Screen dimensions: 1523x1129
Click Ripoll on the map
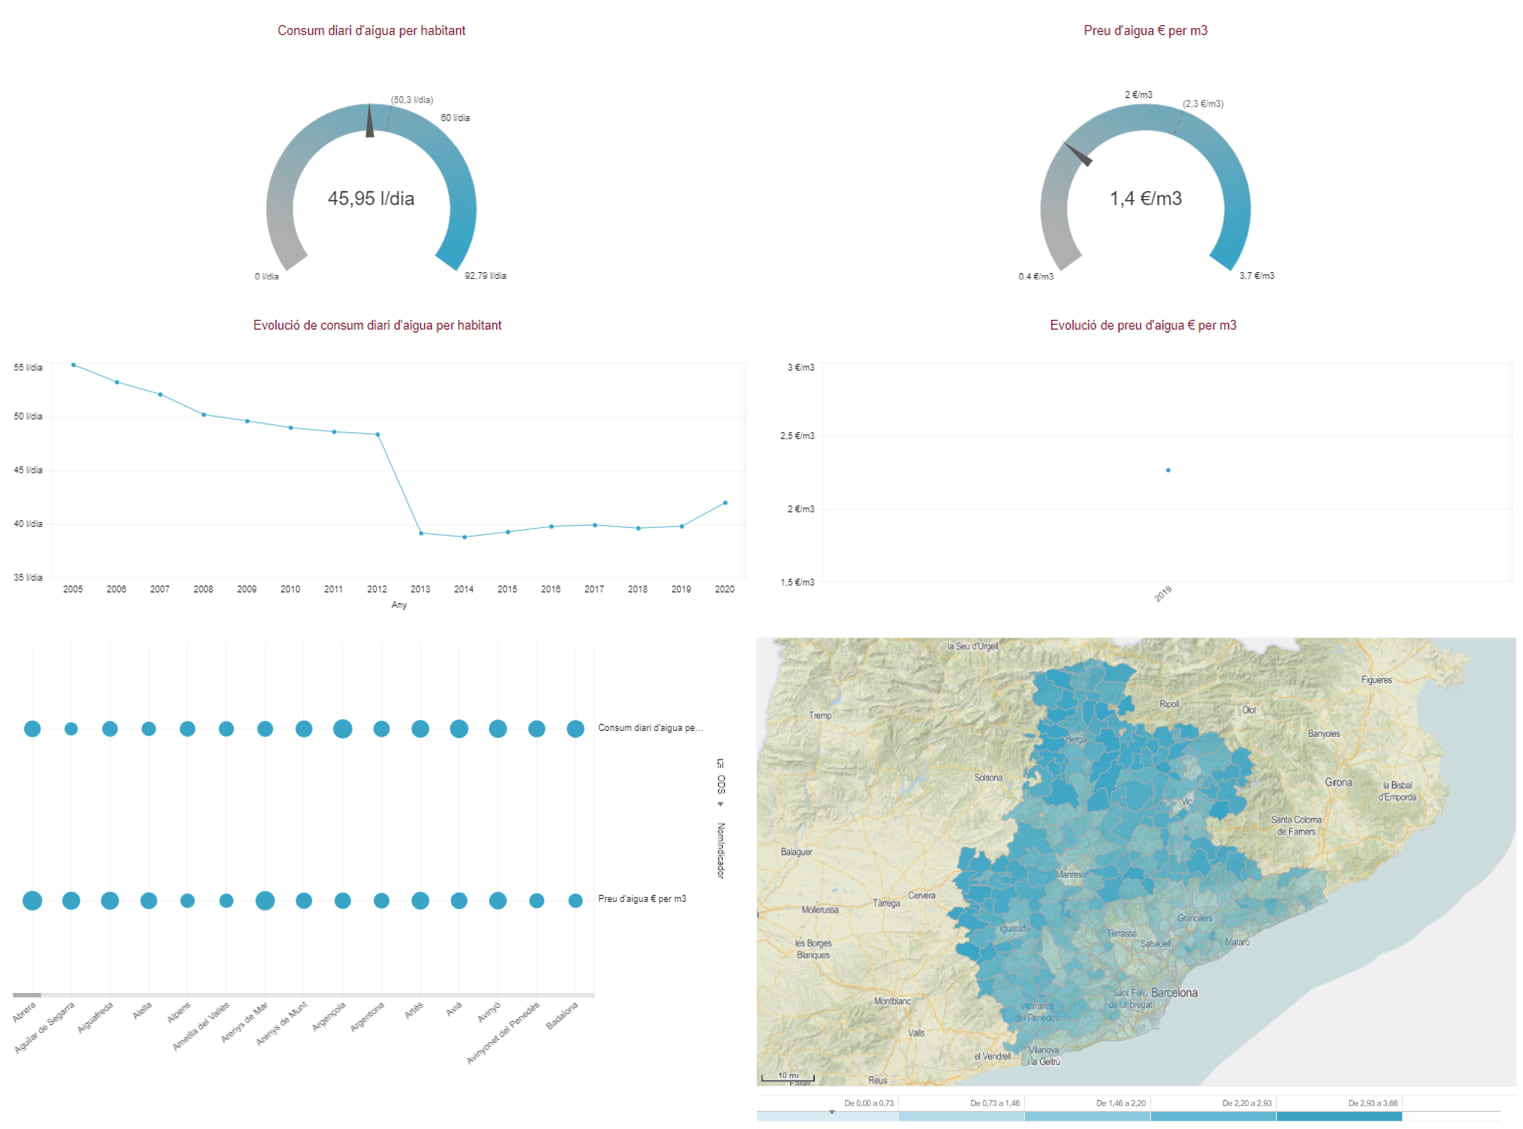coord(1169,704)
